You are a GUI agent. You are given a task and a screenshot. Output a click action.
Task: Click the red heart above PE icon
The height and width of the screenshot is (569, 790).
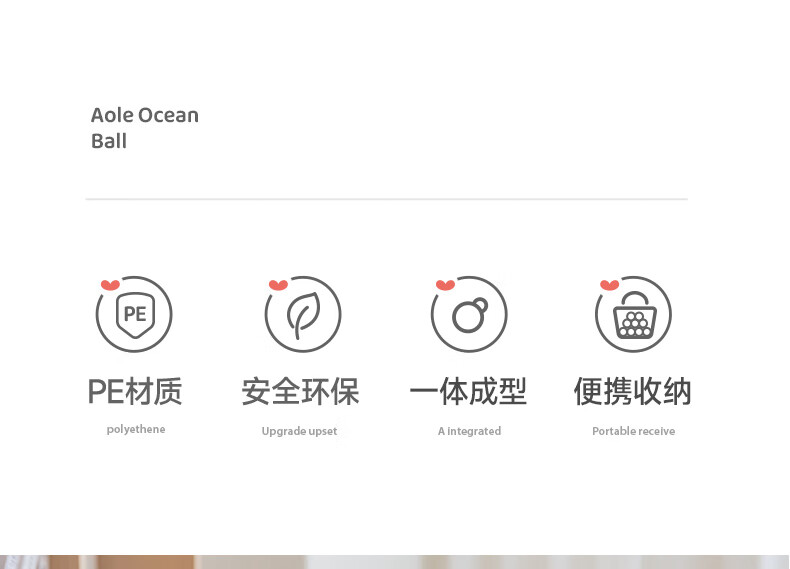(110, 285)
